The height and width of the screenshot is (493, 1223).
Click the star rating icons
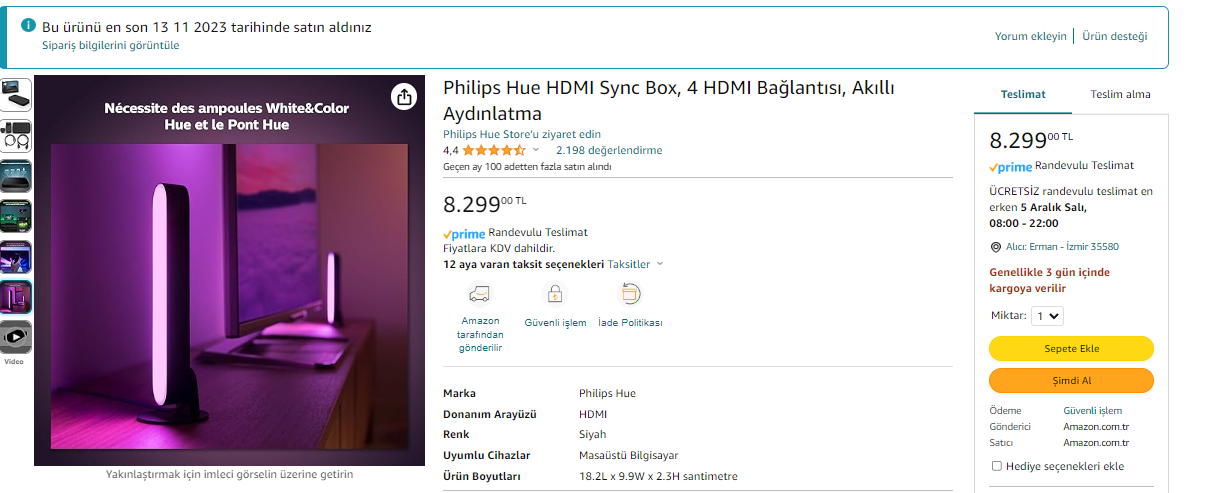pyautogui.click(x=494, y=150)
